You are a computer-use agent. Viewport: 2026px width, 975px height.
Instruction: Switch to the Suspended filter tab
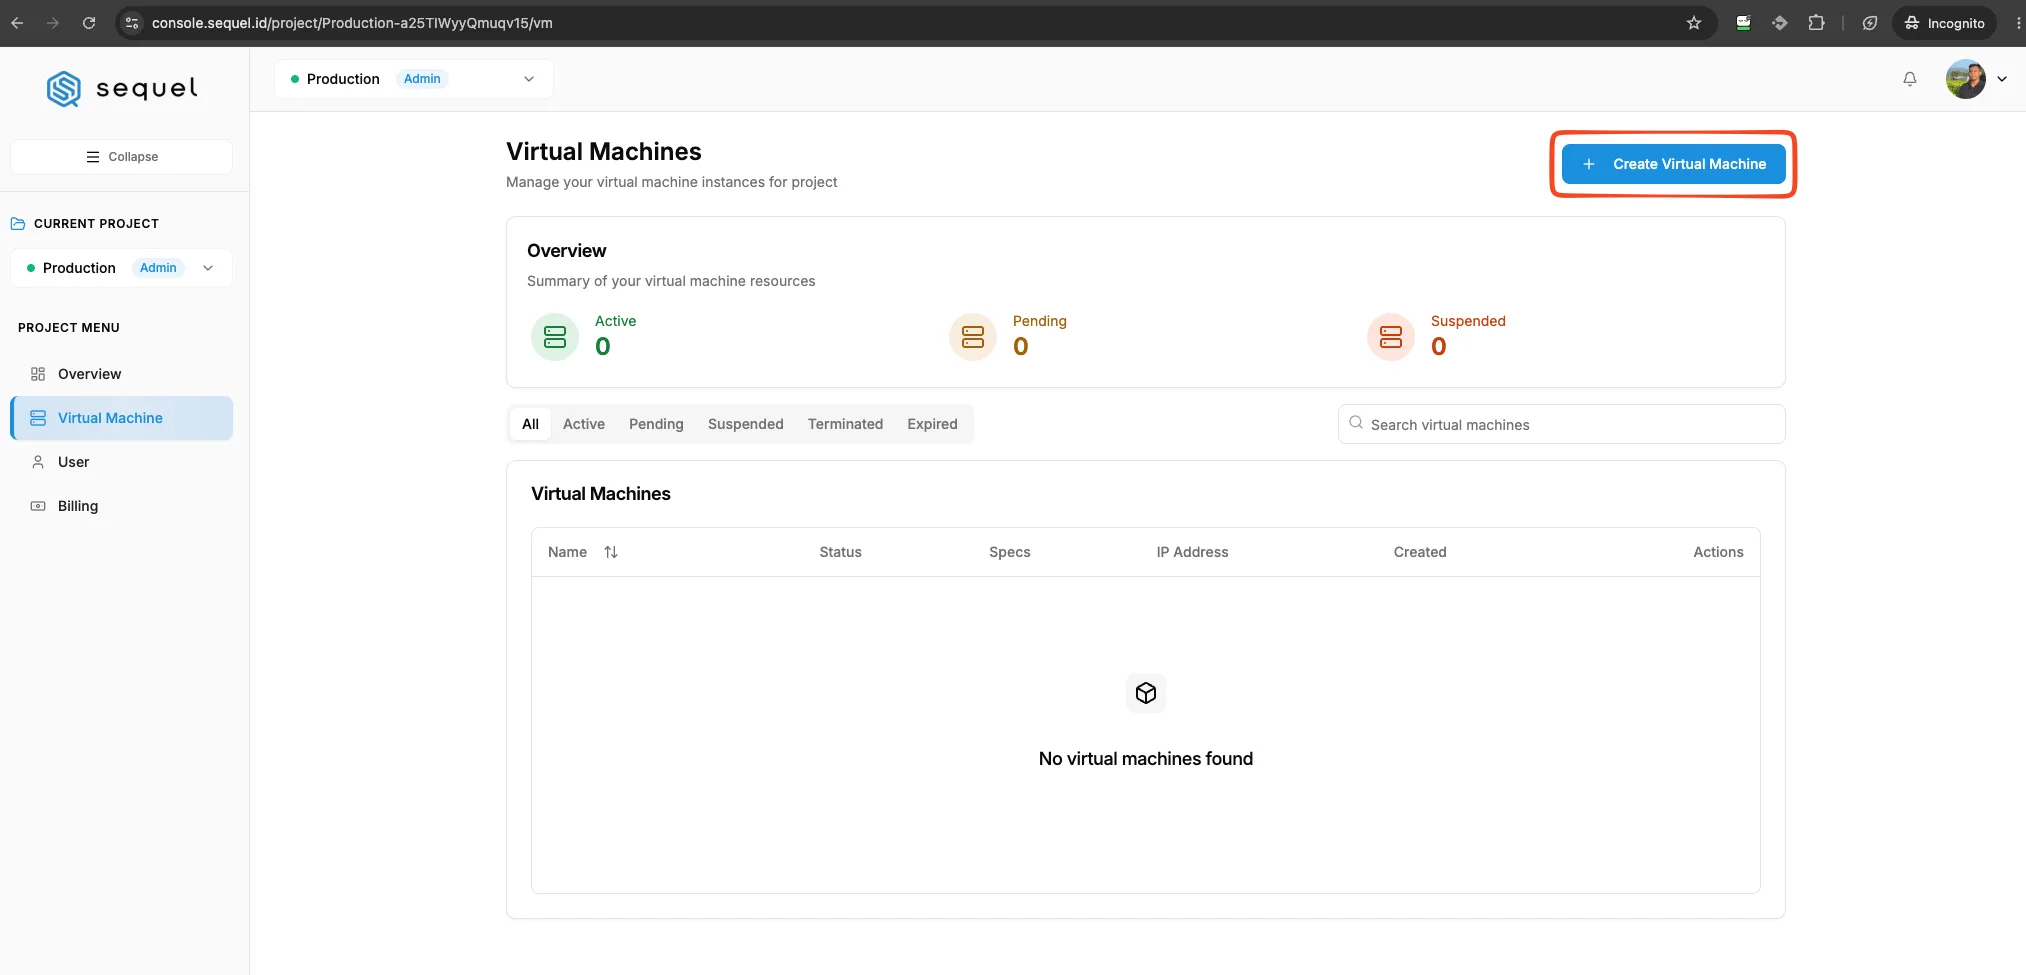pos(745,424)
